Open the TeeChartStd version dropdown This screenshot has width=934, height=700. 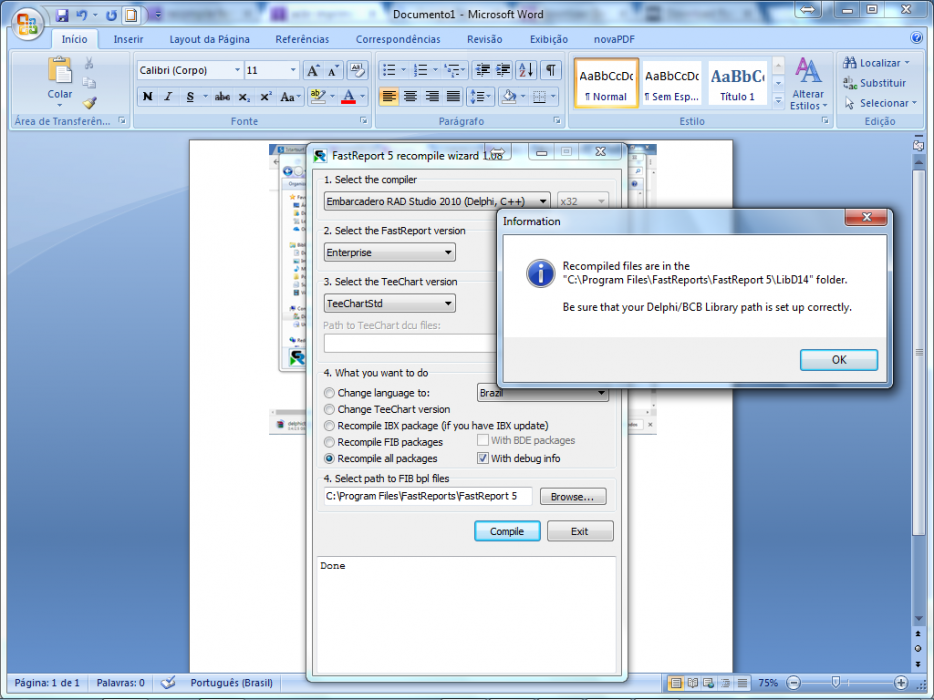point(390,304)
